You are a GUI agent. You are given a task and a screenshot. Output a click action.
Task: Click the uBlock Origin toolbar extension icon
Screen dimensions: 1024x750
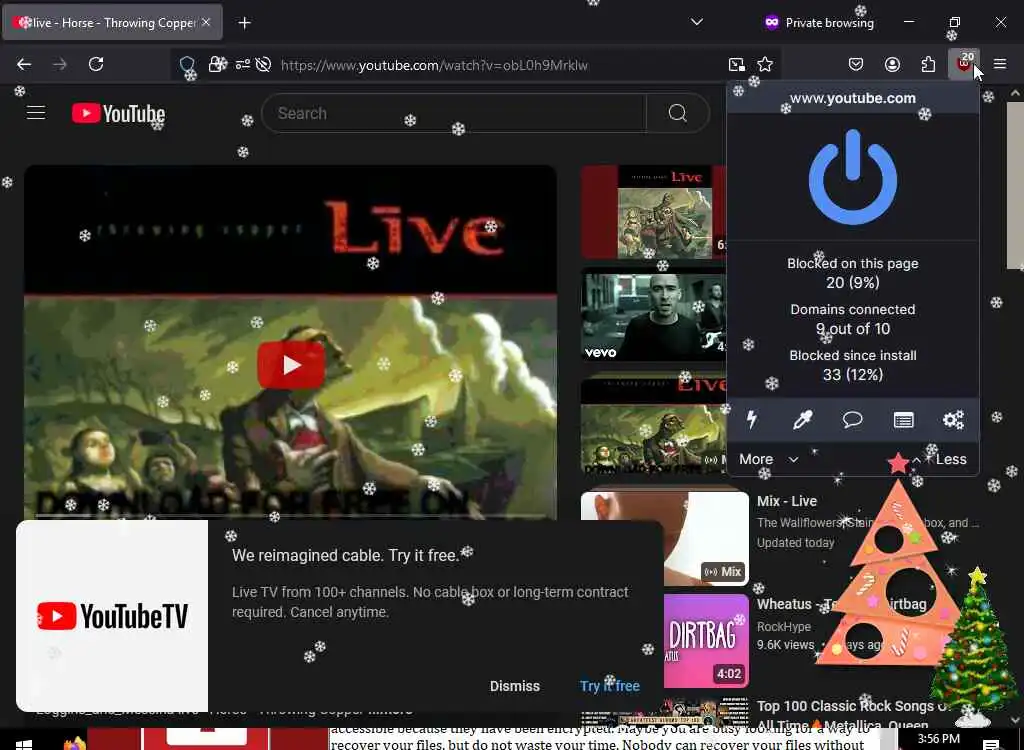pyautogui.click(x=964, y=64)
